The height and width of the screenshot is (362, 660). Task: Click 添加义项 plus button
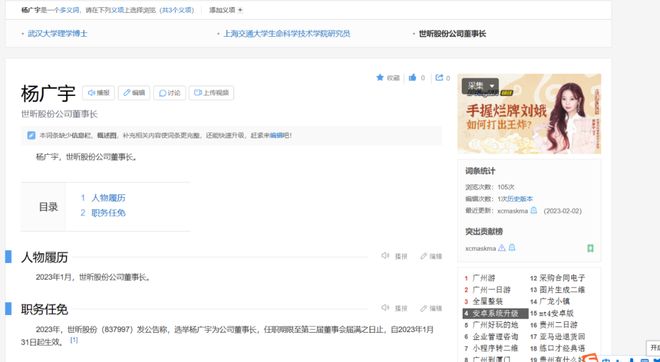(226, 10)
